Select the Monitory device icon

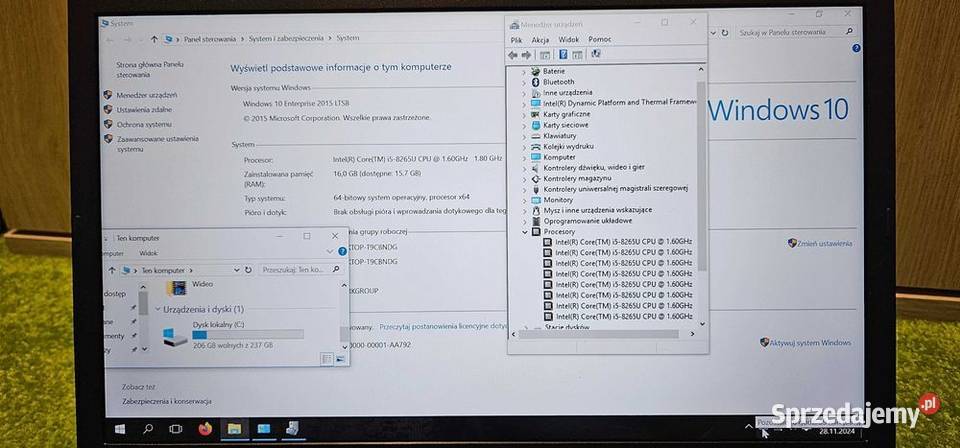[x=536, y=200]
